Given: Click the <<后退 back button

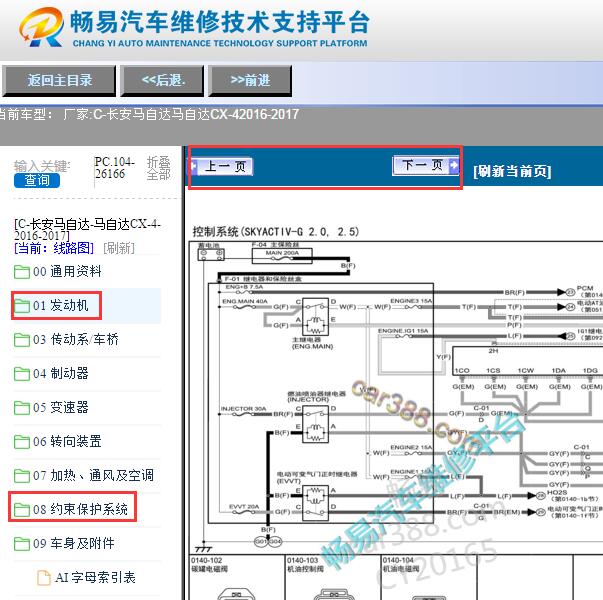Looking at the screenshot, I should coord(162,80).
